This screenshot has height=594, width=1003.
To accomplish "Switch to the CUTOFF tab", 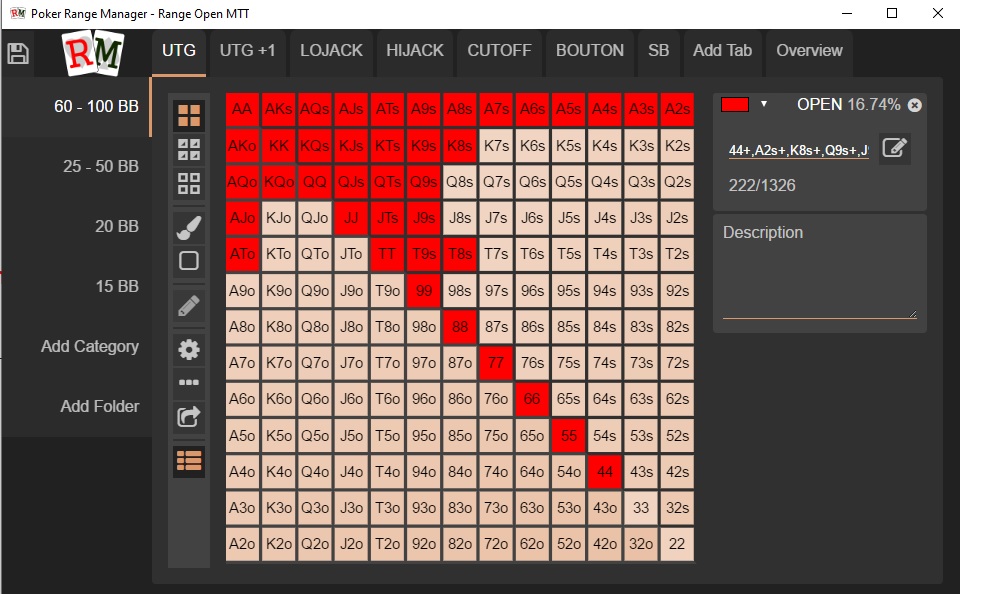I will coord(499,51).
